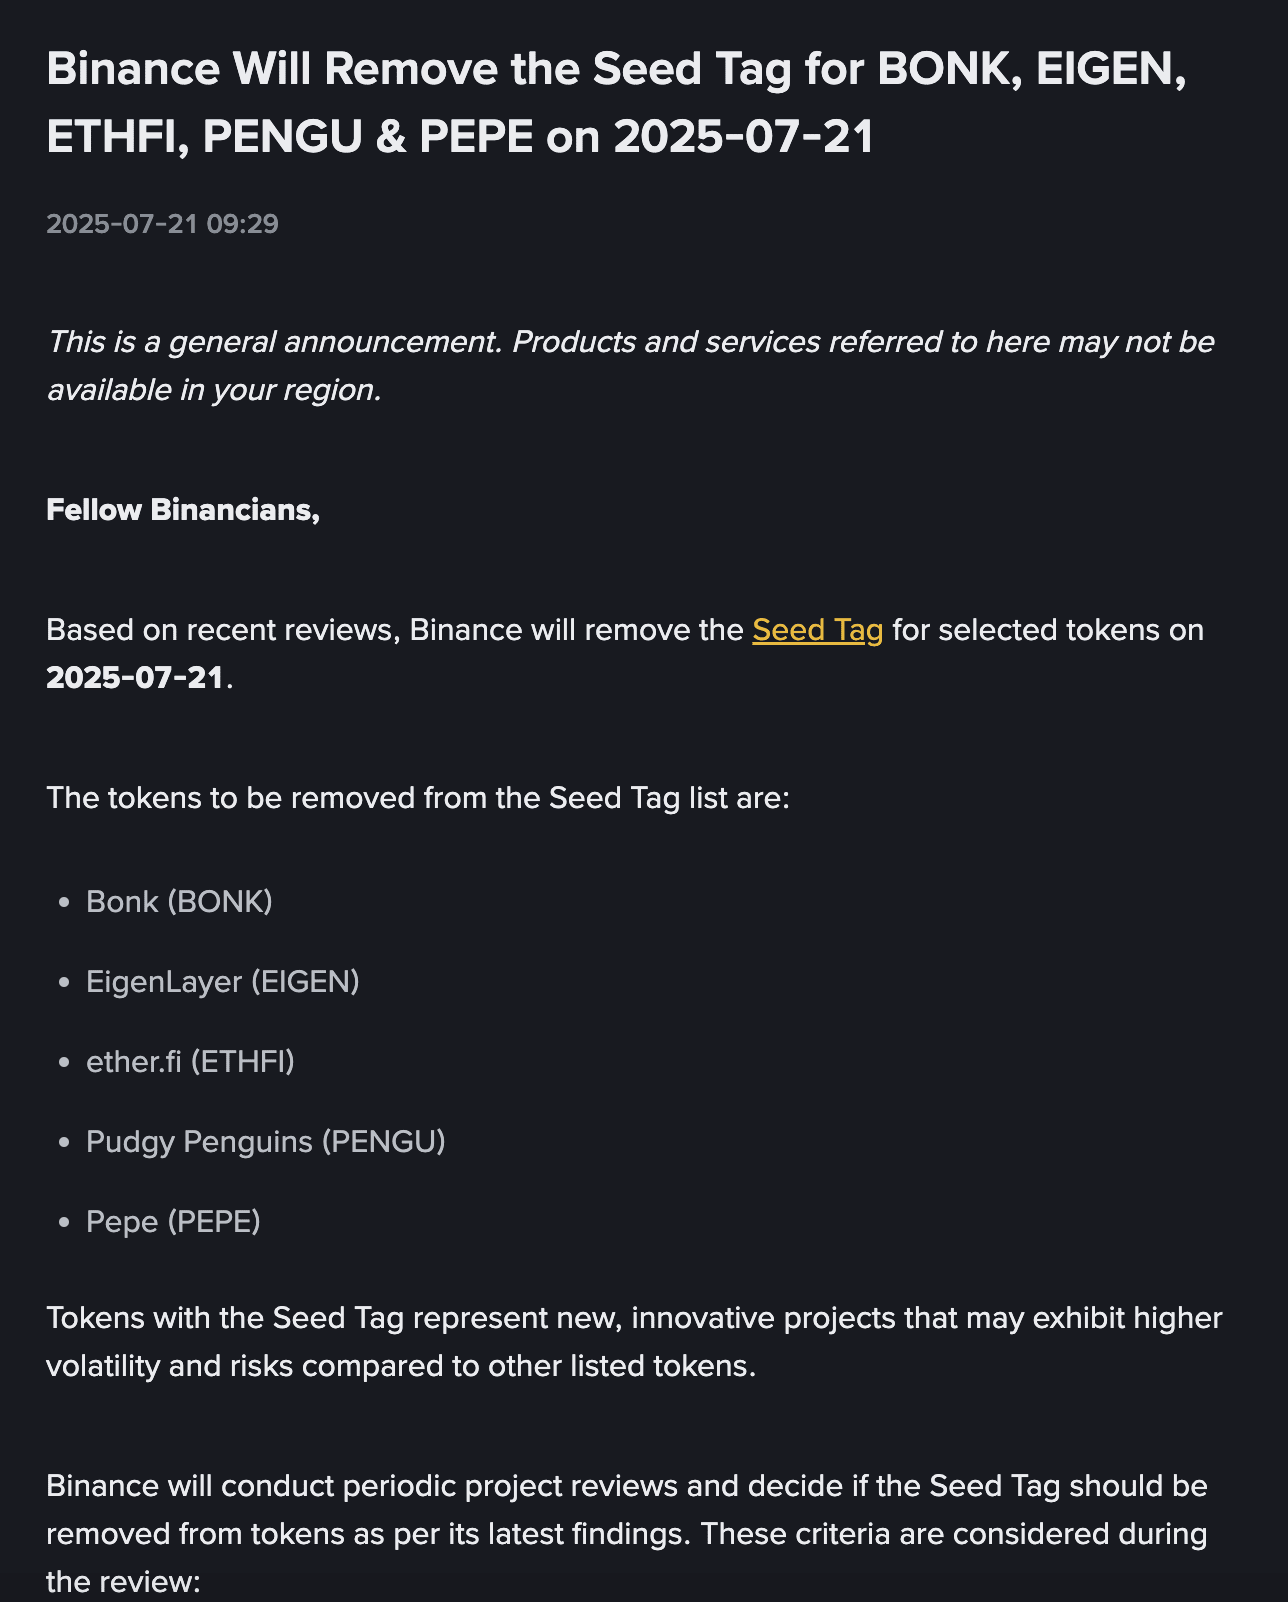Click the bullet point beside Pepe (PEPE)
Image resolution: width=1288 pixels, height=1602 pixels.
pos(65,1223)
